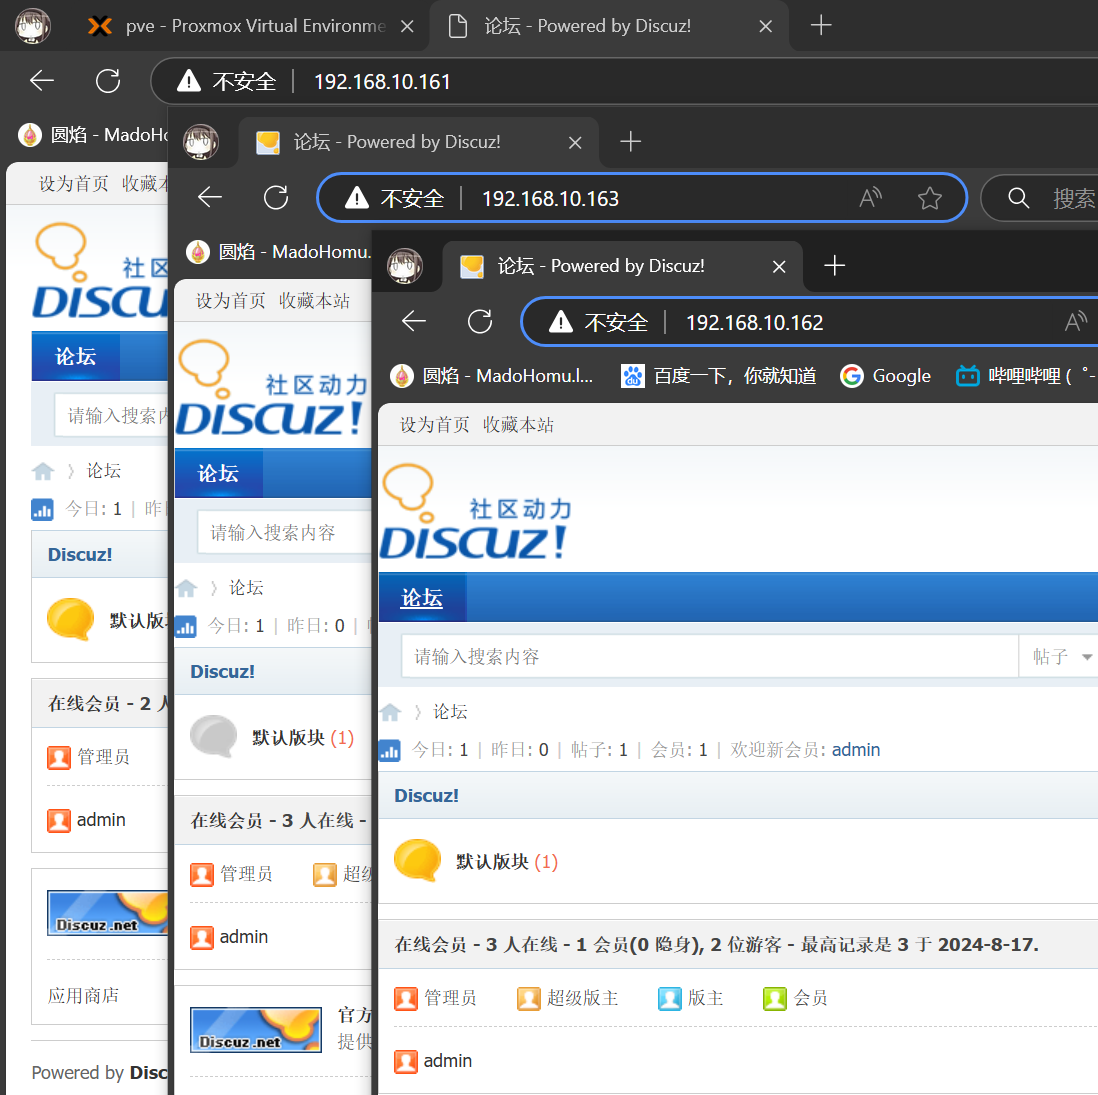This screenshot has width=1098, height=1095.
Task: Click the not-secure warning icon for 192.168.10.163
Action: click(357, 198)
